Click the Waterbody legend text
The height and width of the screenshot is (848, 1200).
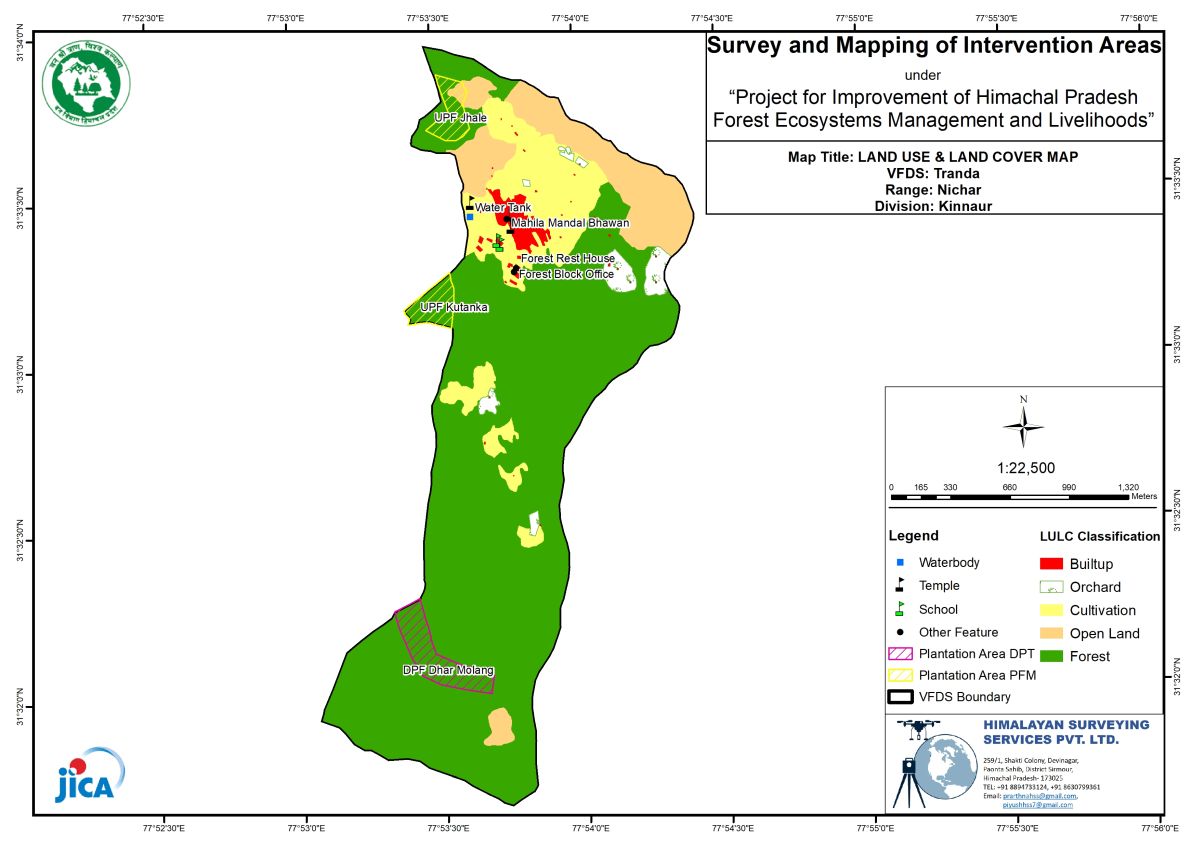(x=949, y=563)
